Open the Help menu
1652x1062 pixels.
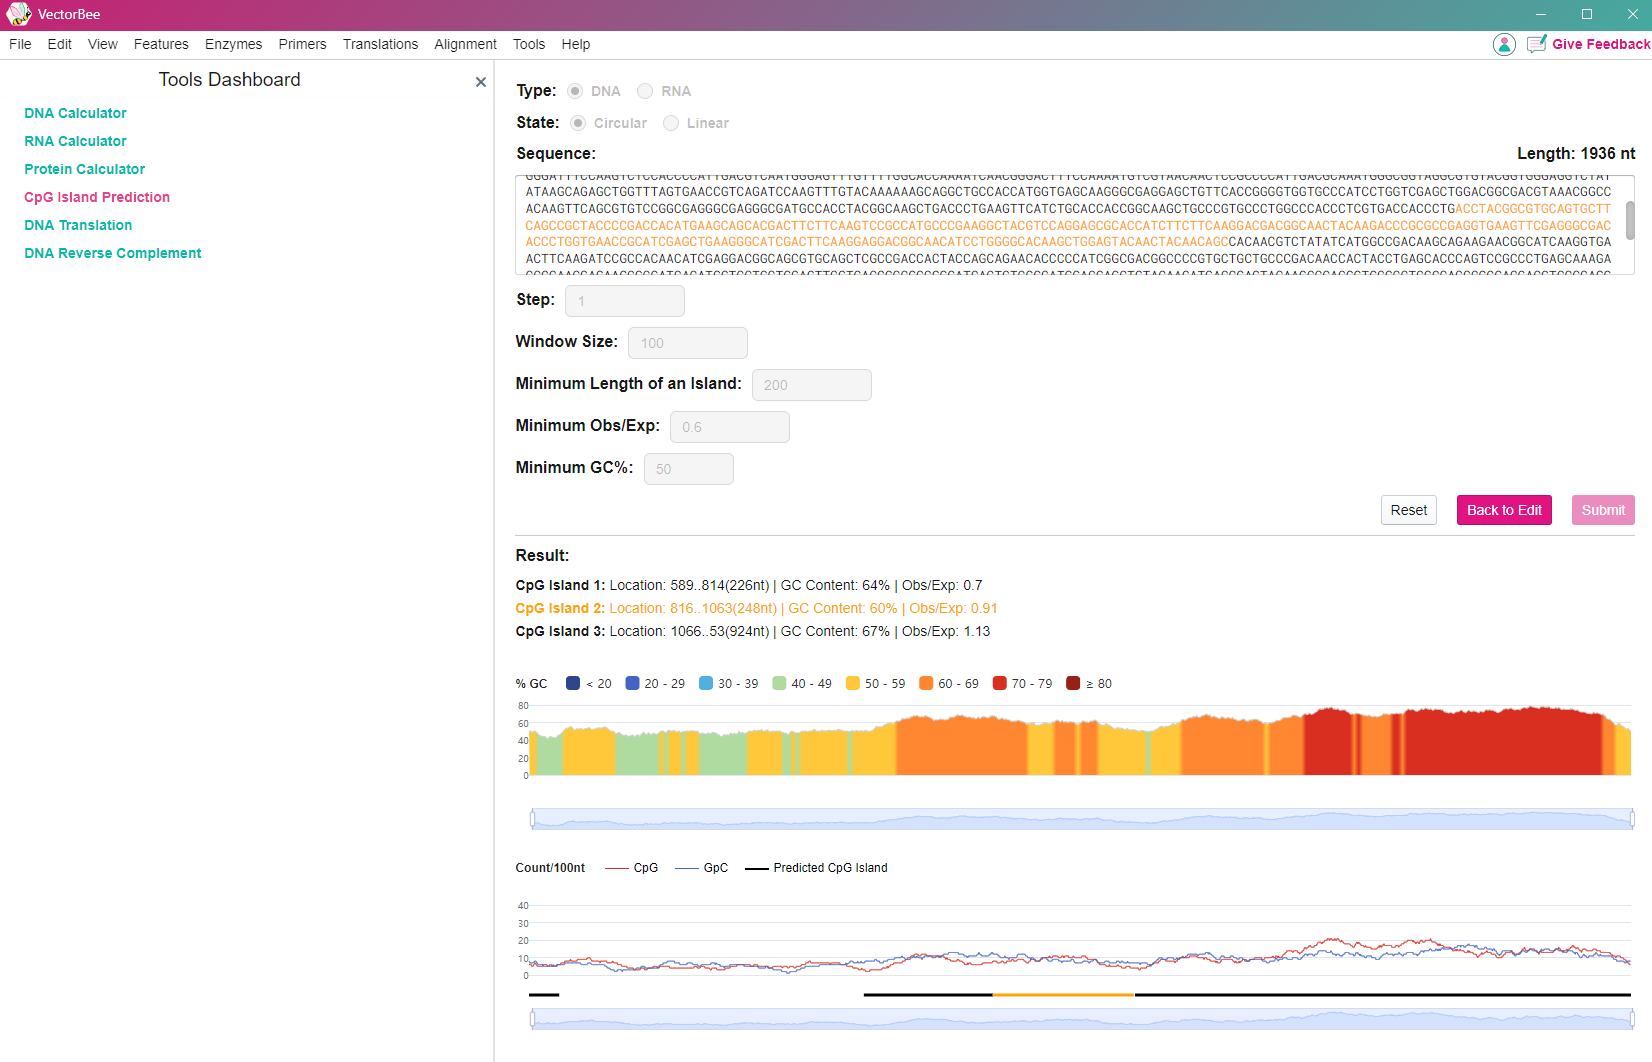tap(576, 44)
